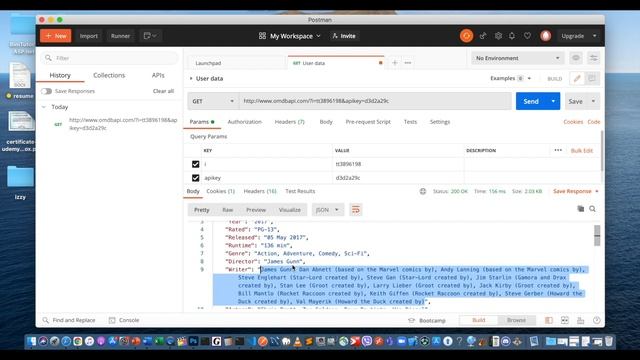Click the heart icon in header
Image resolution: width=640 pixels, height=360 pixels.
pos(527,36)
